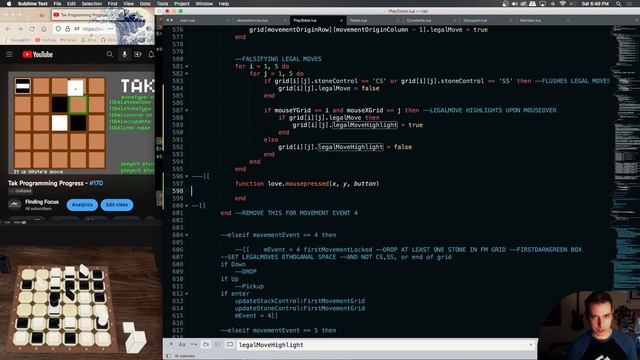The width and height of the screenshot is (640, 360).
Task: Fold code at line 582
Action: (187, 73)
